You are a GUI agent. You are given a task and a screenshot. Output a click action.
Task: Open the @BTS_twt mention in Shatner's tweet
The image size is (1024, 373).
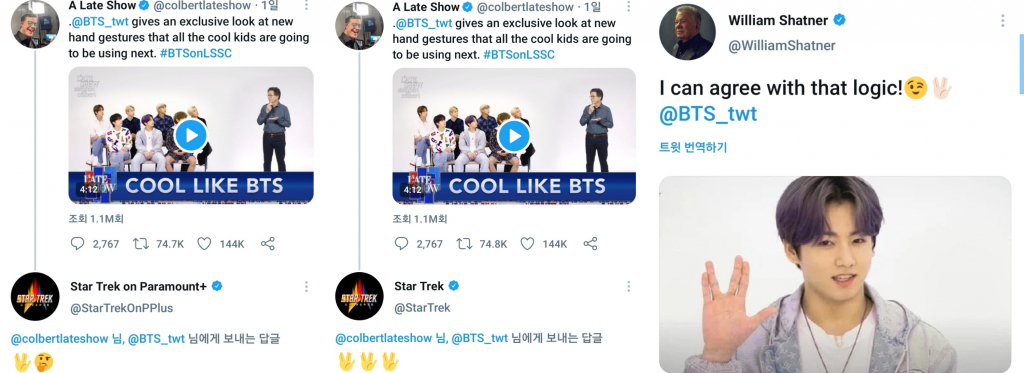pyautogui.click(x=708, y=115)
